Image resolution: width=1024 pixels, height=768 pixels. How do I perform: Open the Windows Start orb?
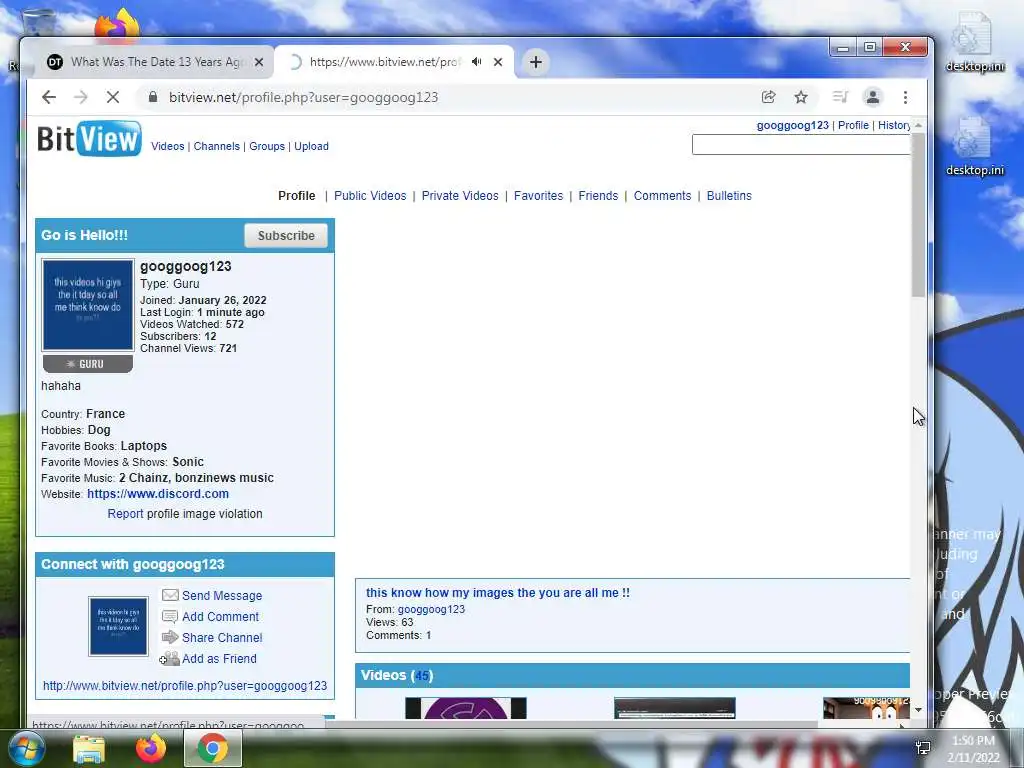coord(25,748)
